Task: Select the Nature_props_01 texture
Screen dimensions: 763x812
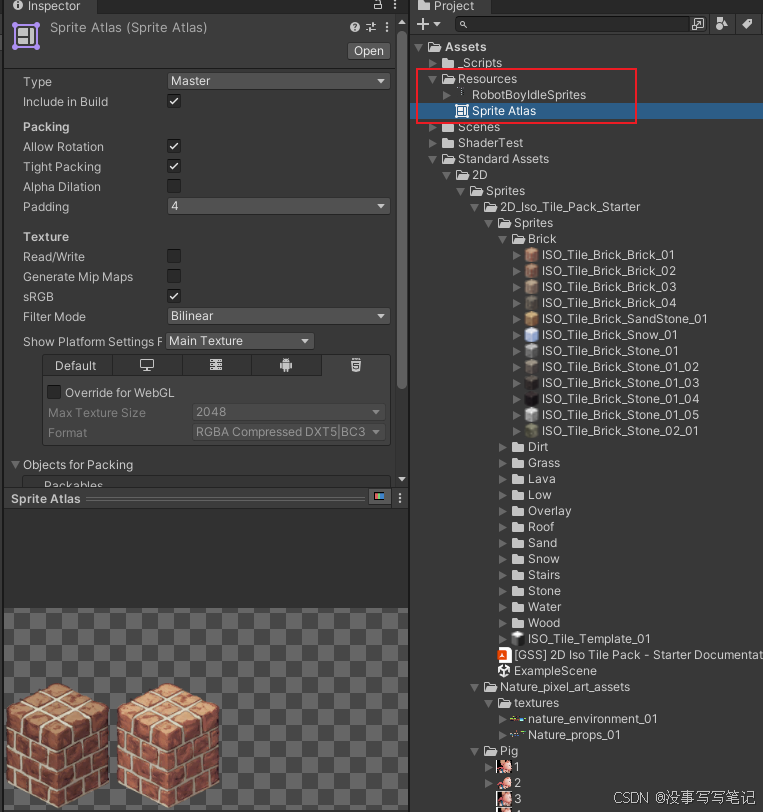Action: [x=565, y=735]
